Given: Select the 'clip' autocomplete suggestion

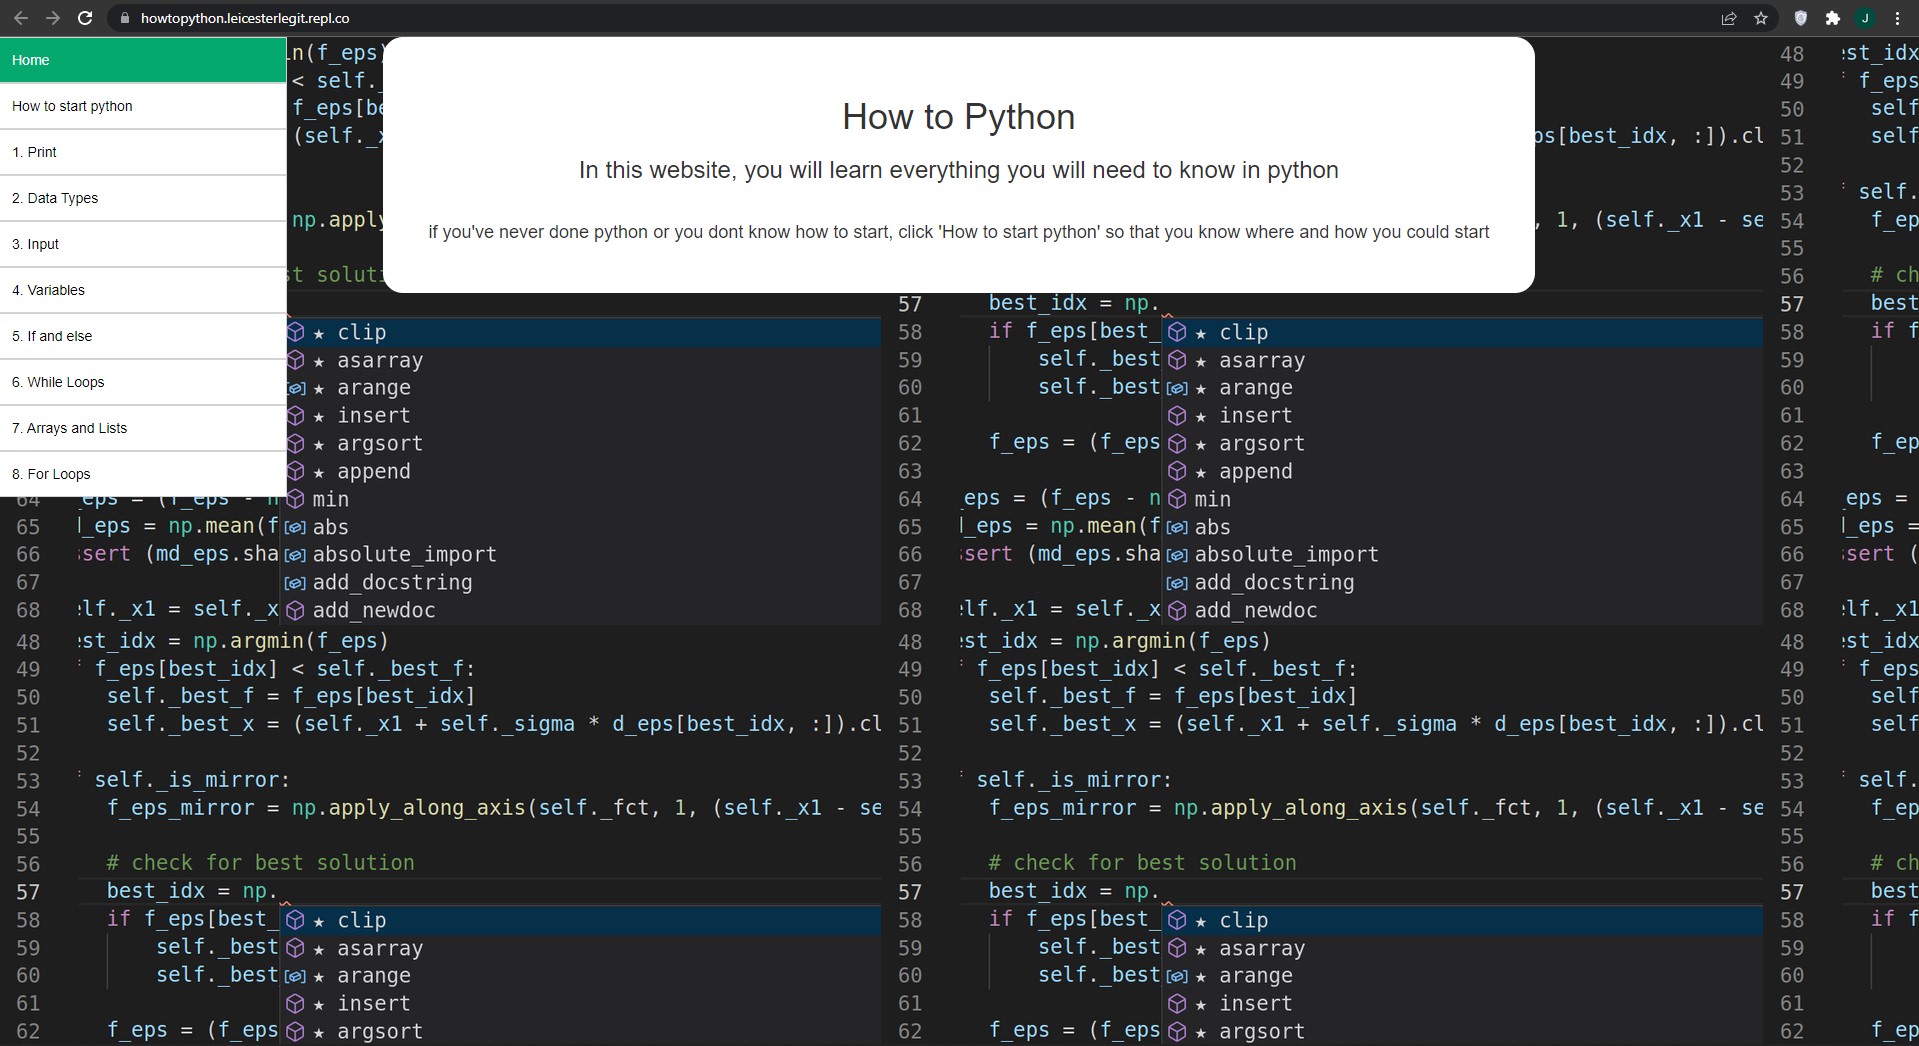Looking at the screenshot, I should (363, 332).
